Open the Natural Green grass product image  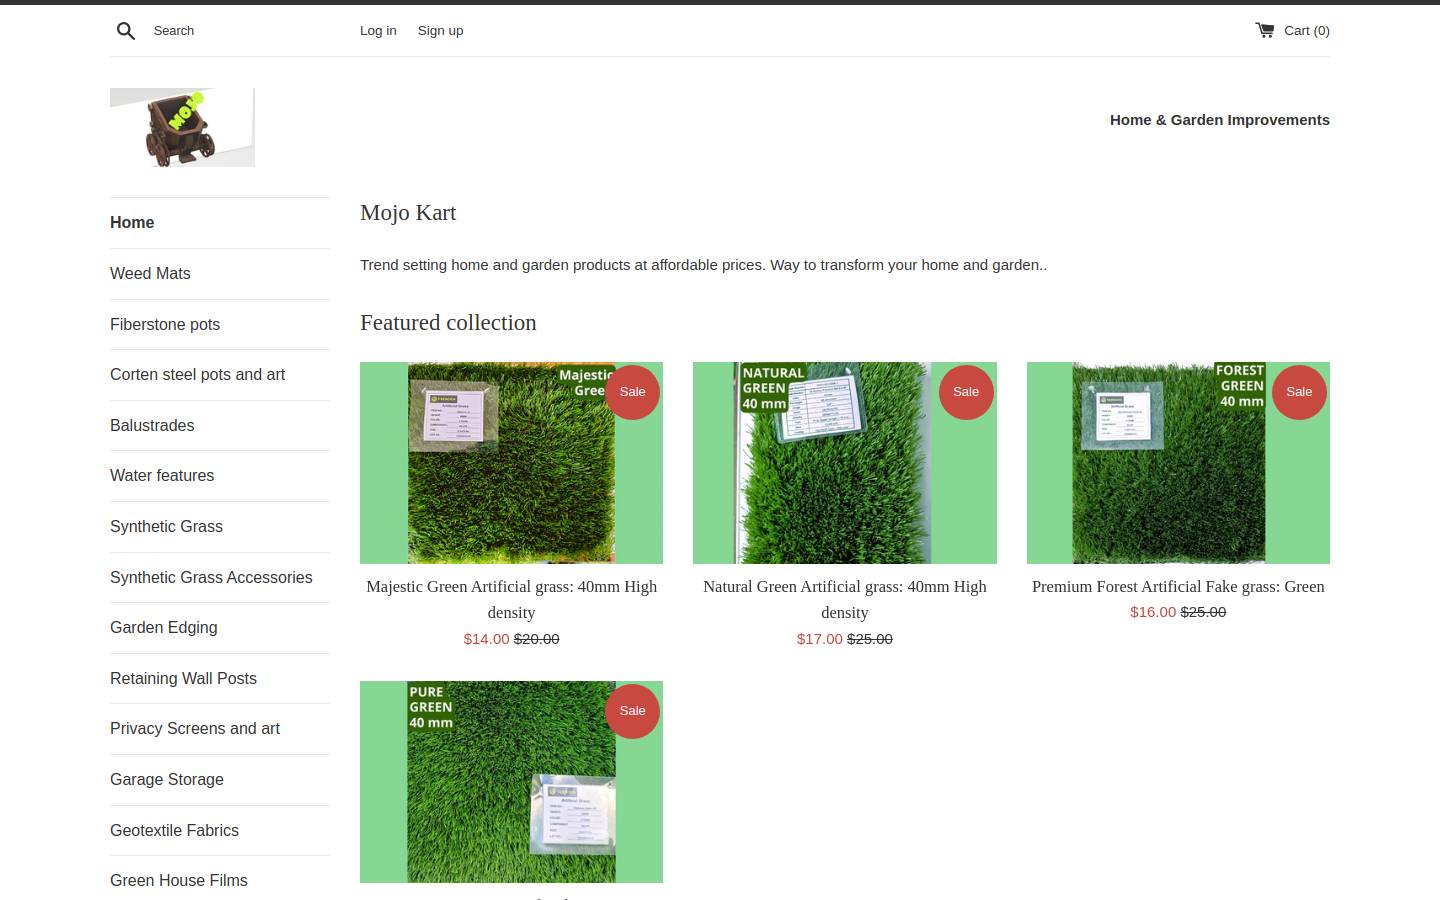(844, 463)
